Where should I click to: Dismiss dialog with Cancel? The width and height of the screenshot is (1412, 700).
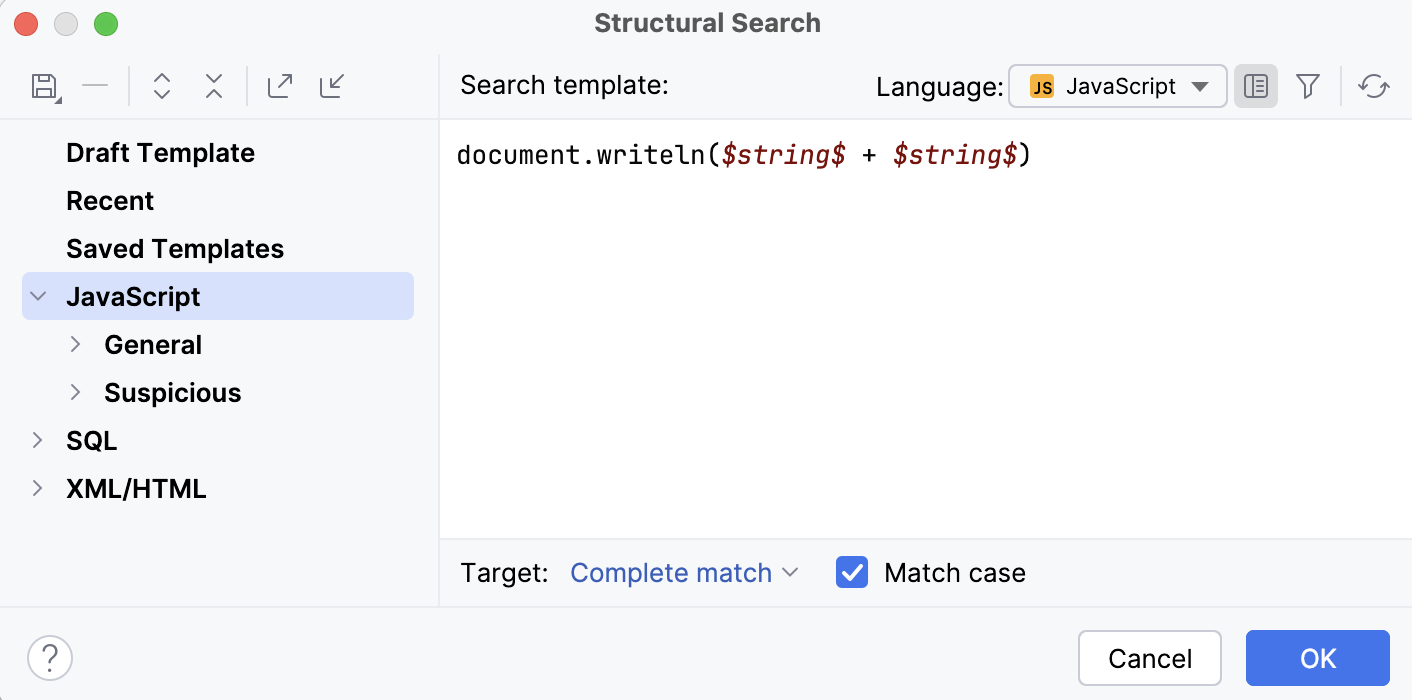coord(1150,658)
